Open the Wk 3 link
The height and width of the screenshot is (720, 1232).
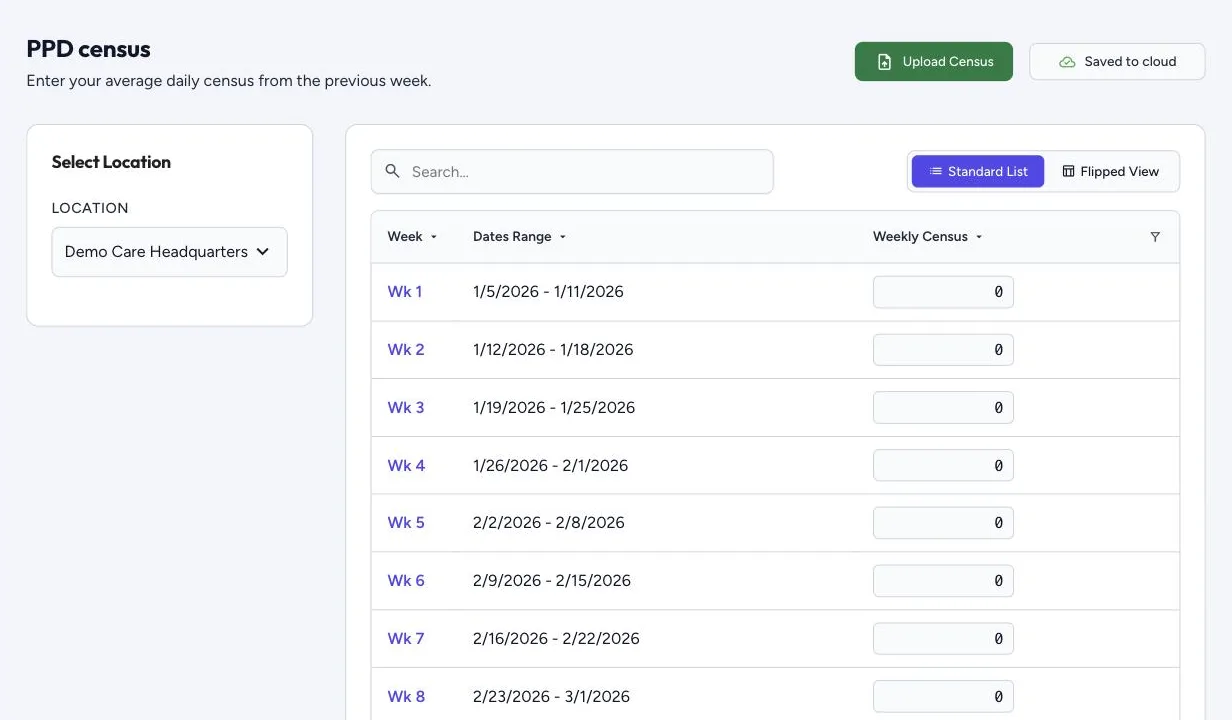[x=406, y=408]
